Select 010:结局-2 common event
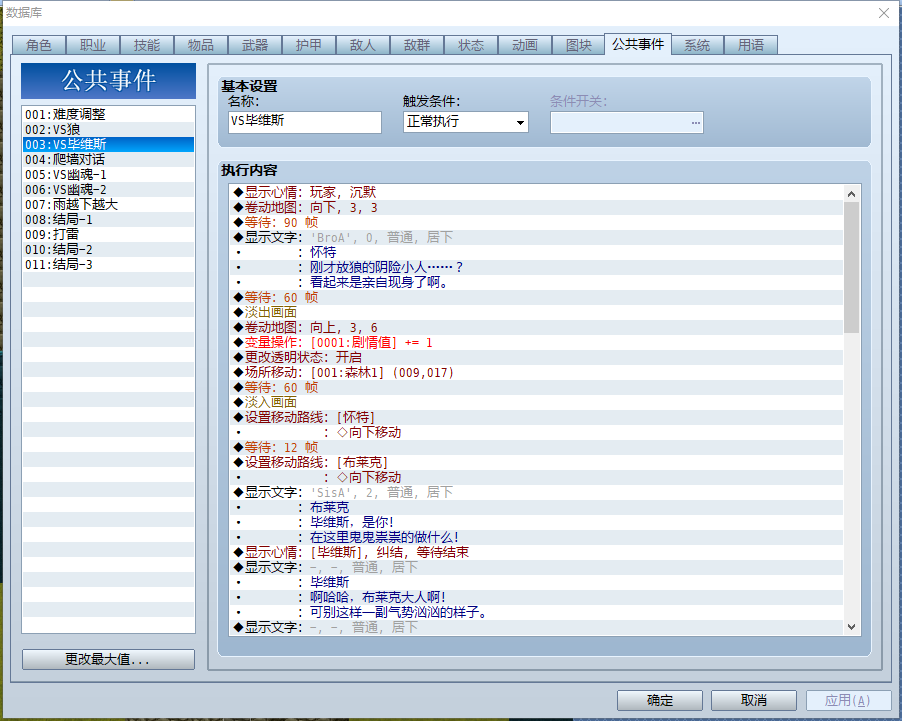This screenshot has width=902, height=721. [x=108, y=249]
